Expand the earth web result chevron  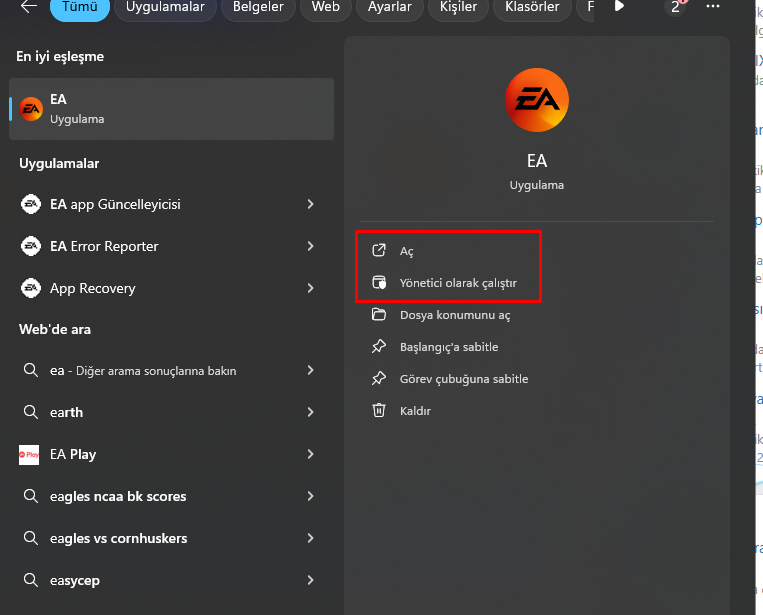point(311,412)
